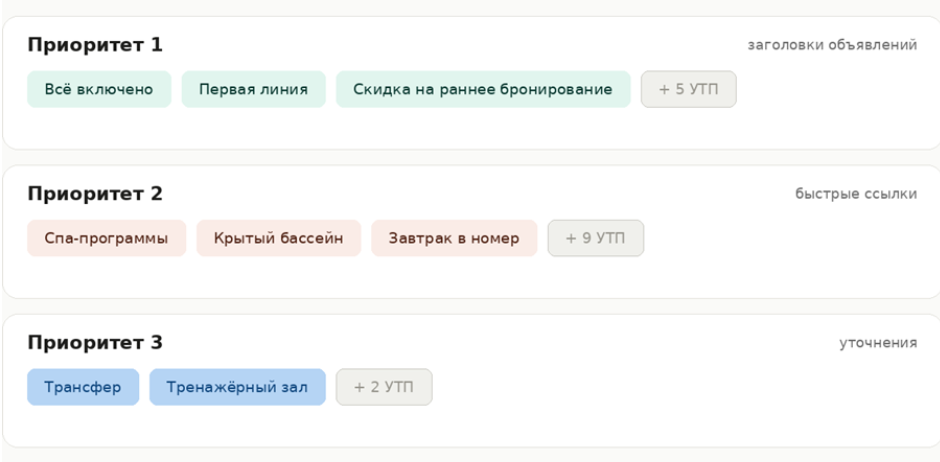Image resolution: width=940 pixels, height=462 pixels.
Task: Show more via «+ 9 УТП»
Action: [x=595, y=238]
